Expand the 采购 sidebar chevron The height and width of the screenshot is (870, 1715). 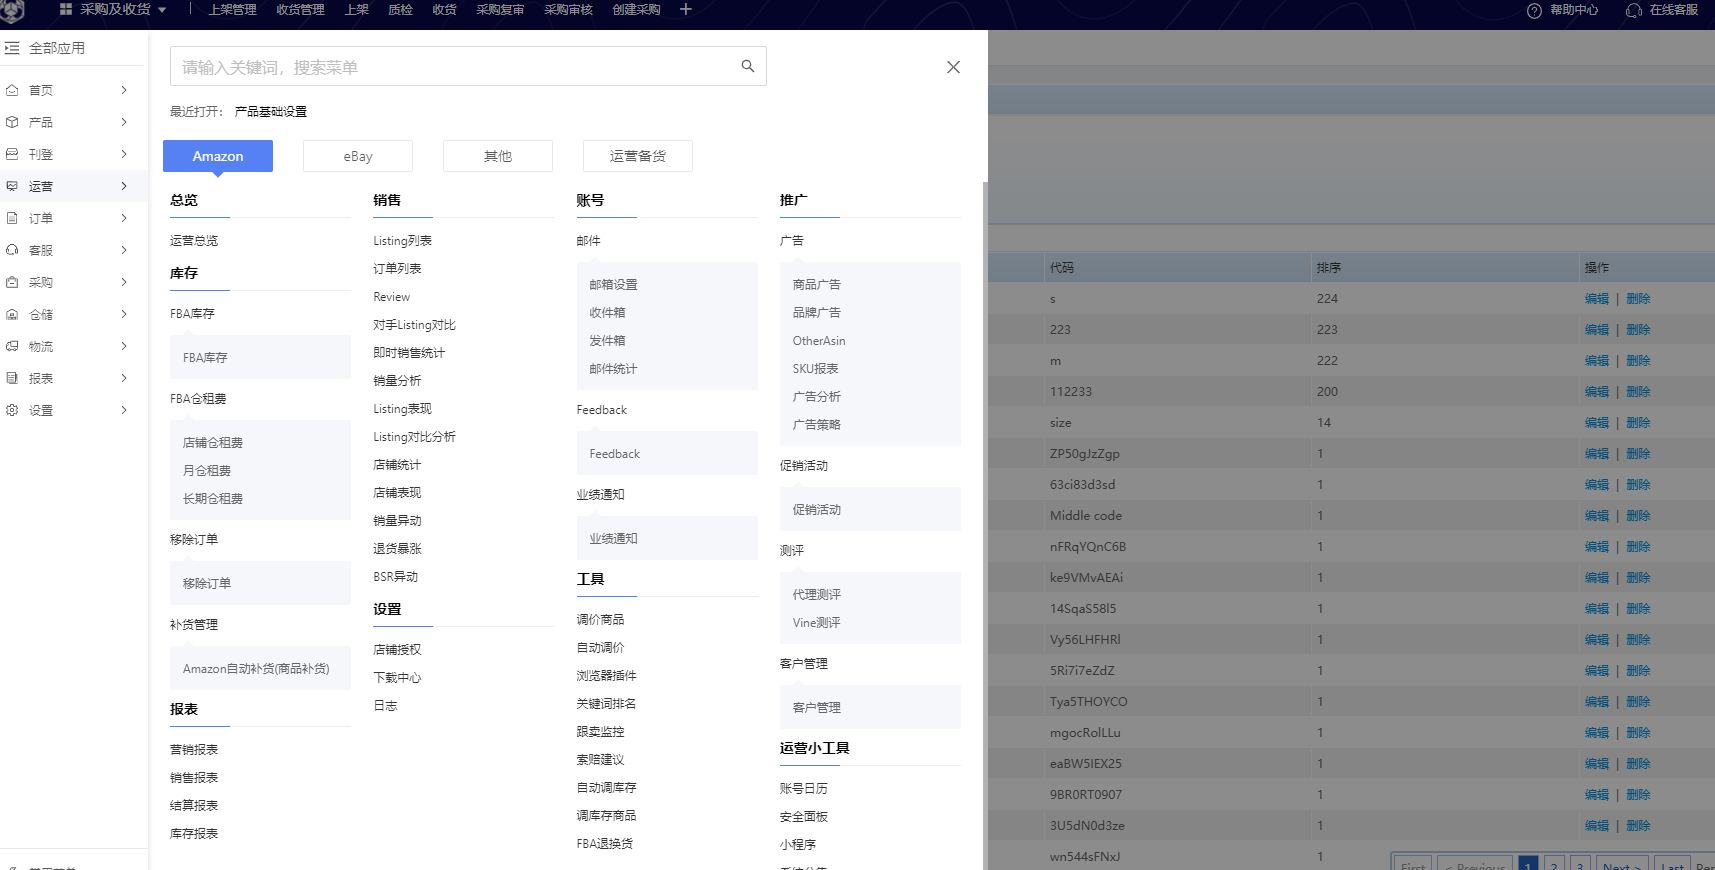coord(124,282)
